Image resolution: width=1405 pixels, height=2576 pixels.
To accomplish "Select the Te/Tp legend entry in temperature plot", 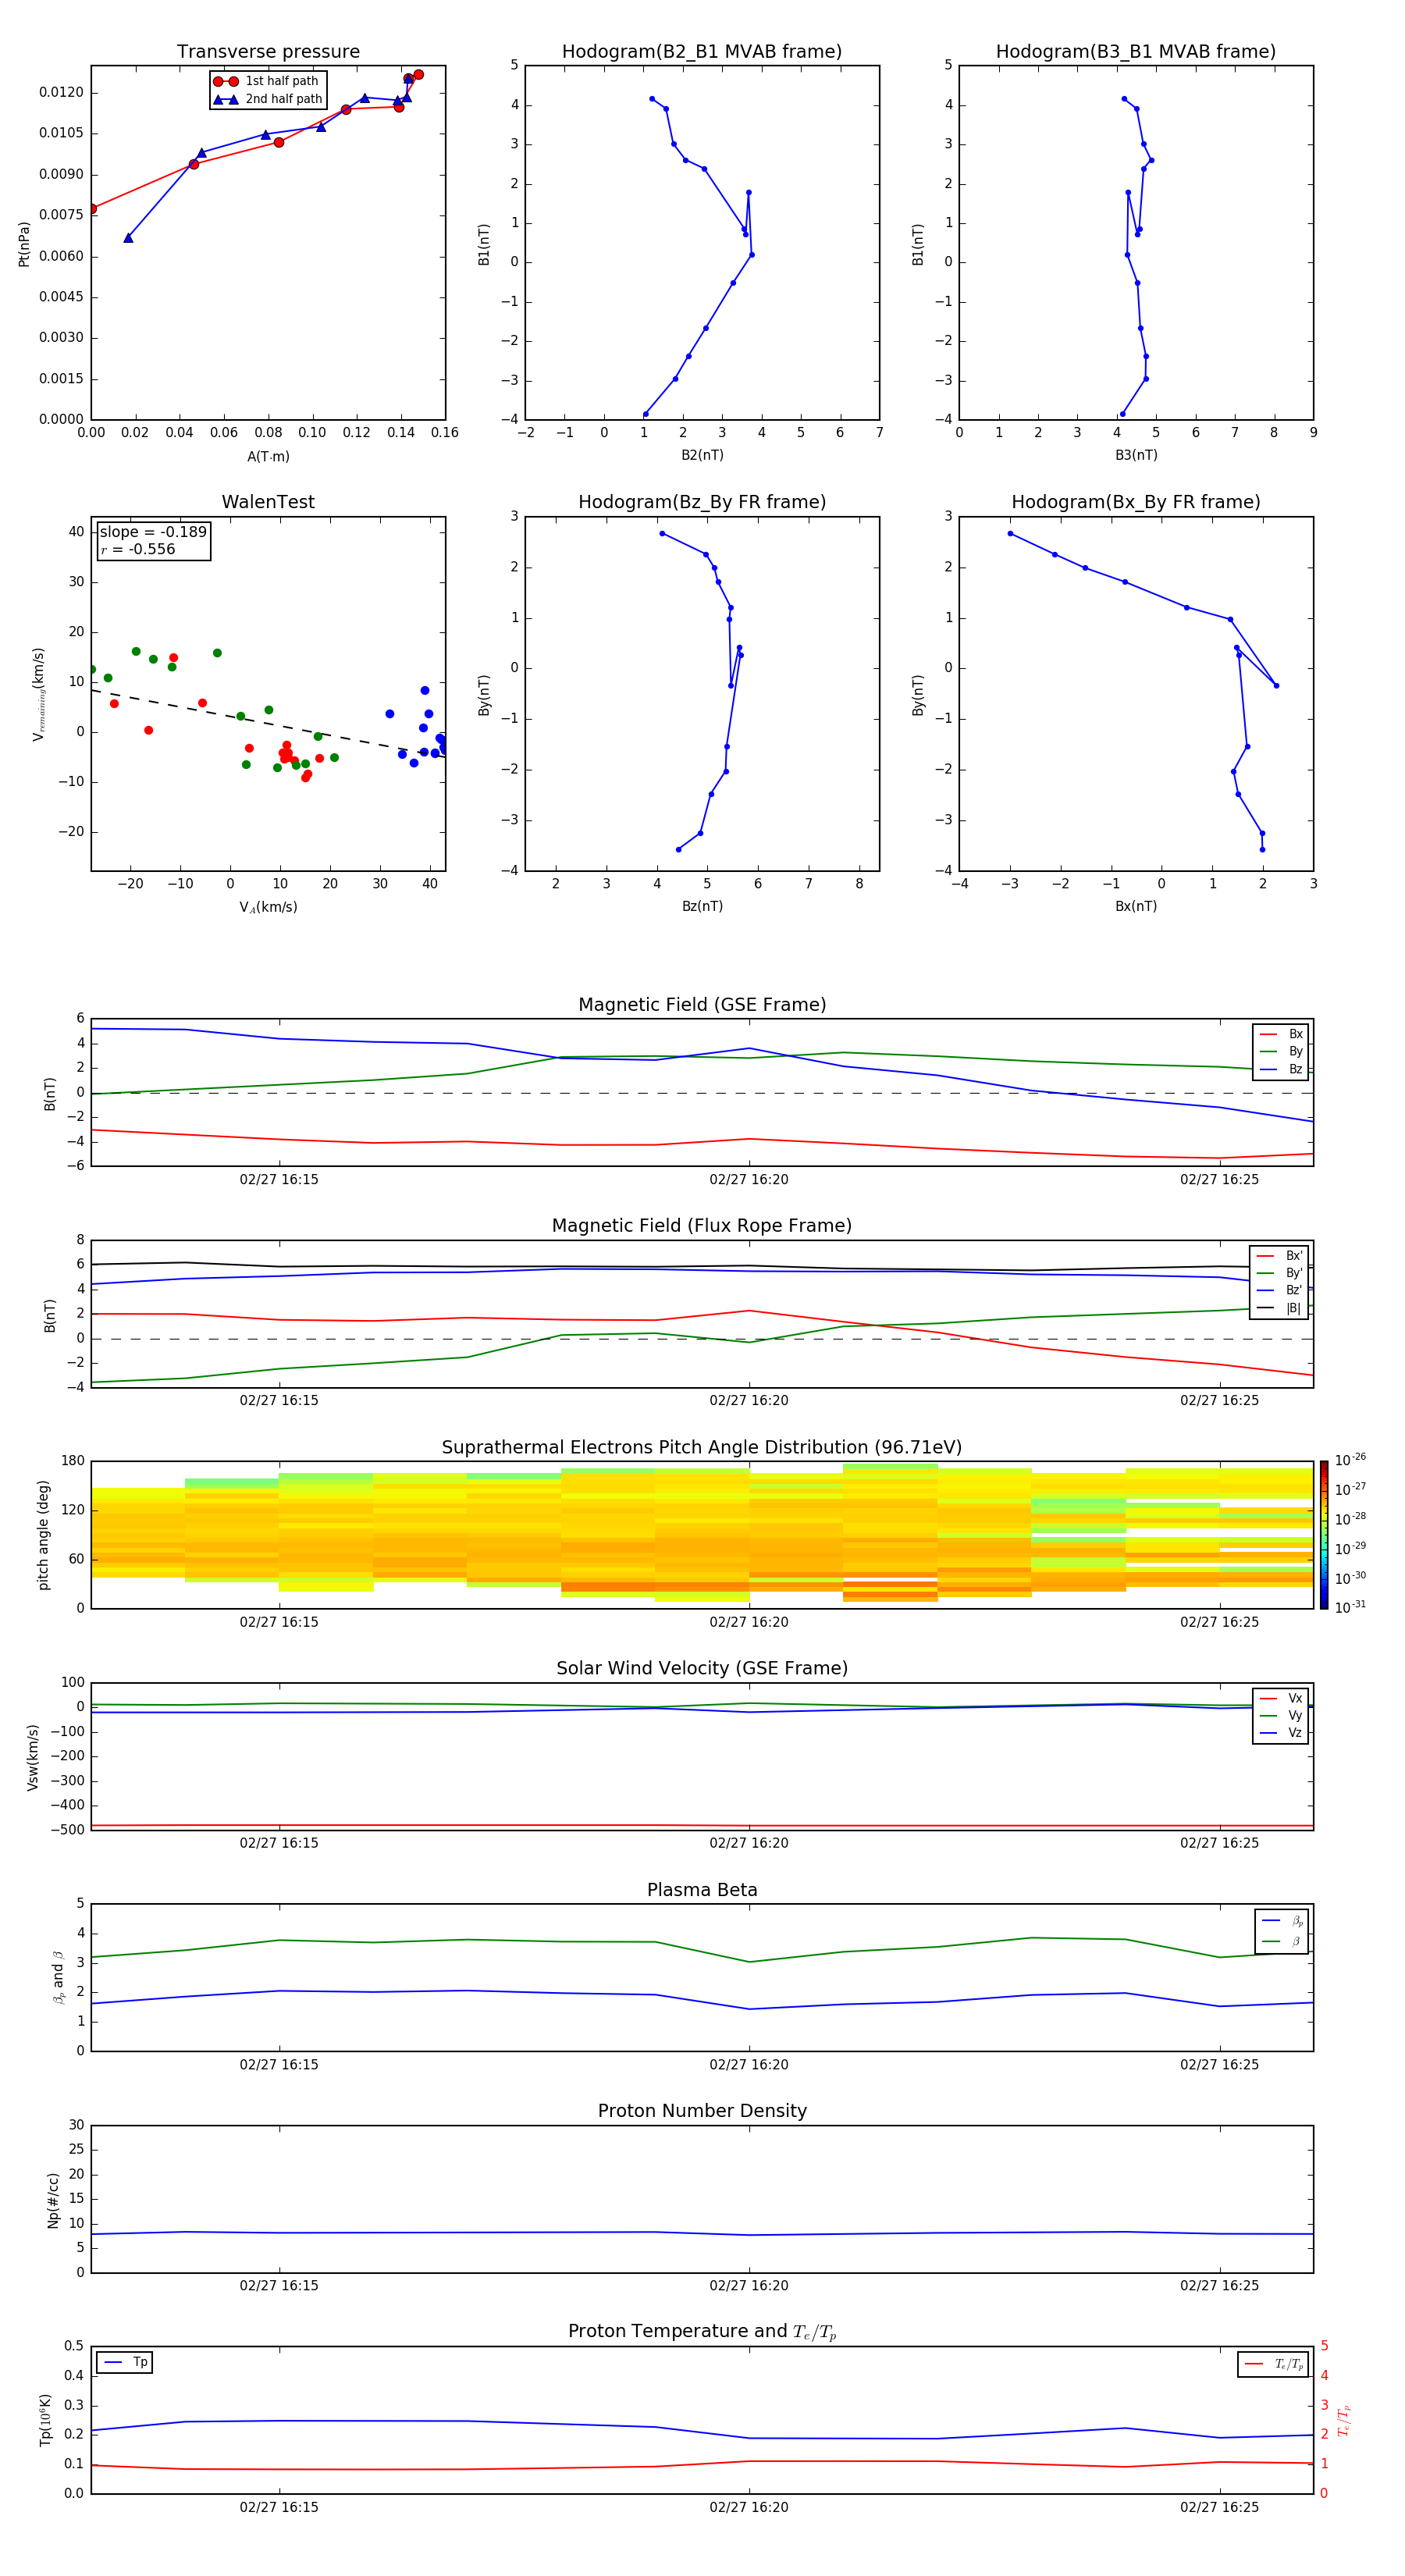I will tap(1274, 2365).
